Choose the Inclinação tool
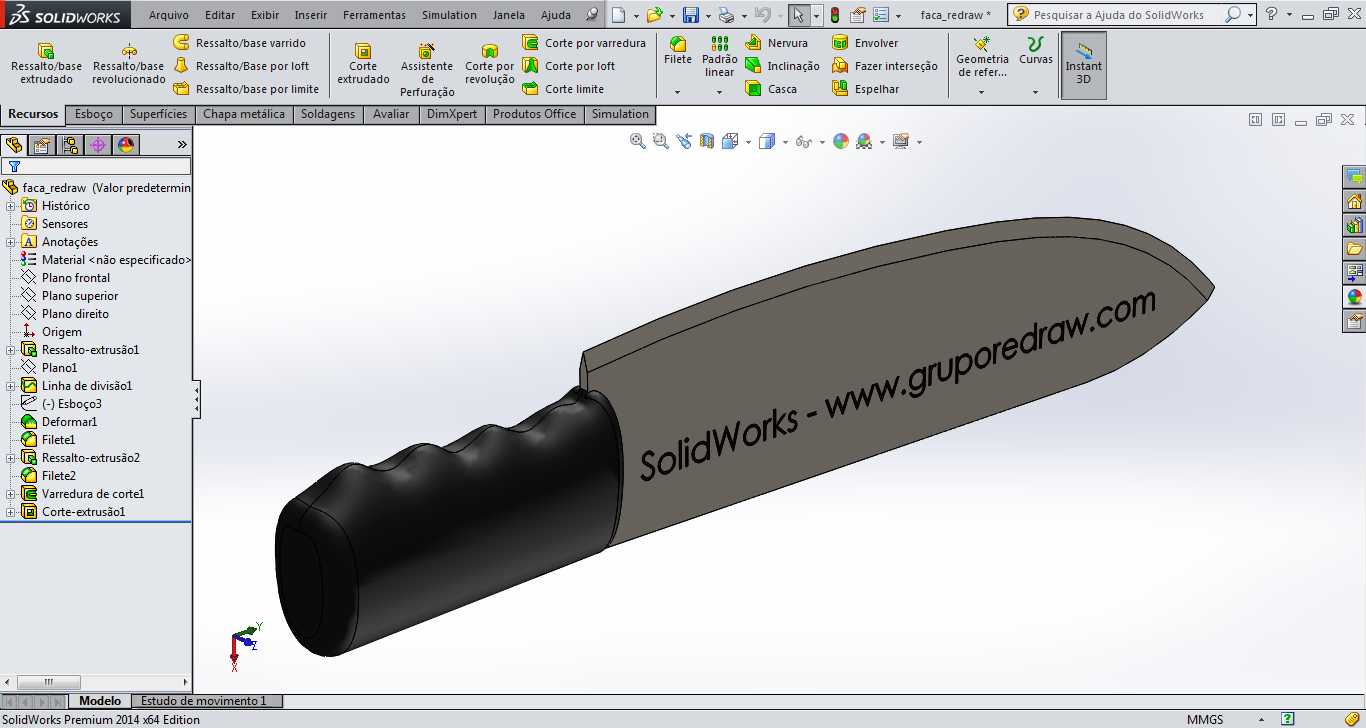The height and width of the screenshot is (728, 1366). (x=782, y=66)
